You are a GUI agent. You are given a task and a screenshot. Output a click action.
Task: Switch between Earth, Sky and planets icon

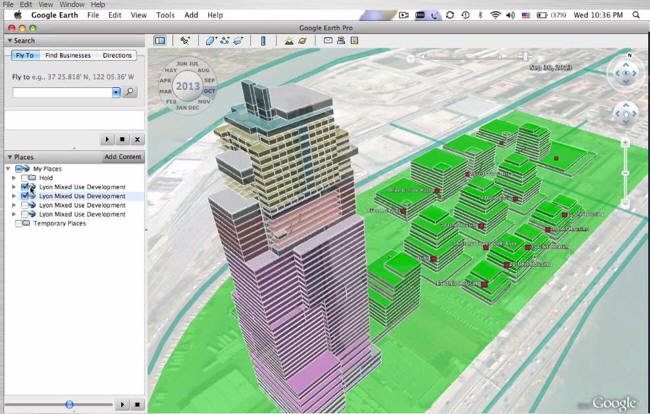(x=303, y=41)
